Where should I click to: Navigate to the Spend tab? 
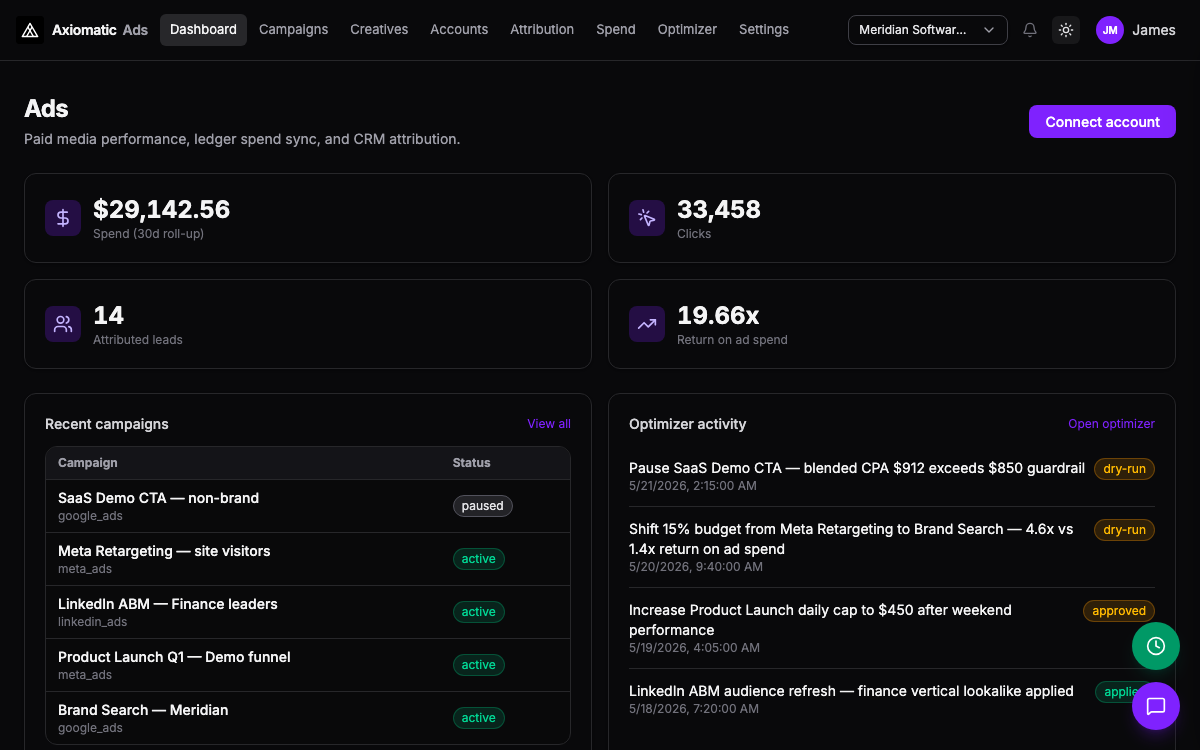coord(616,30)
